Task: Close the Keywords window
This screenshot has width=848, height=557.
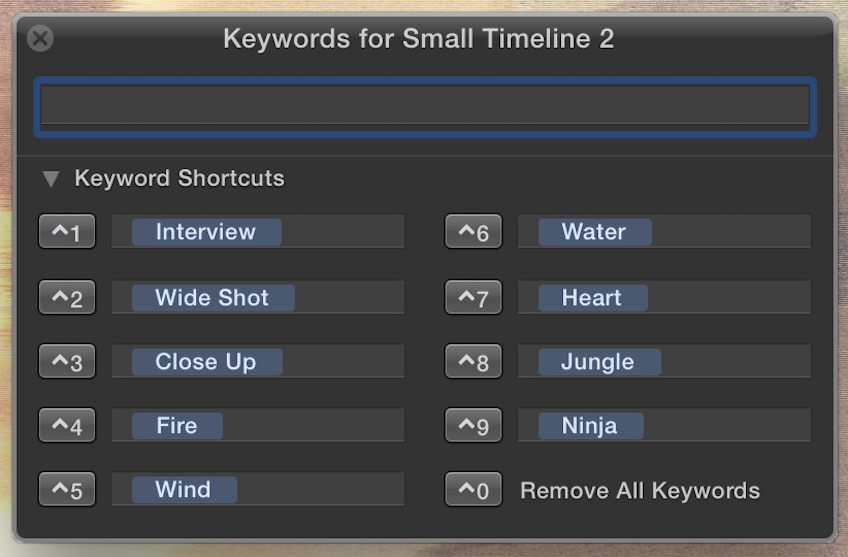Action: click(x=40, y=39)
